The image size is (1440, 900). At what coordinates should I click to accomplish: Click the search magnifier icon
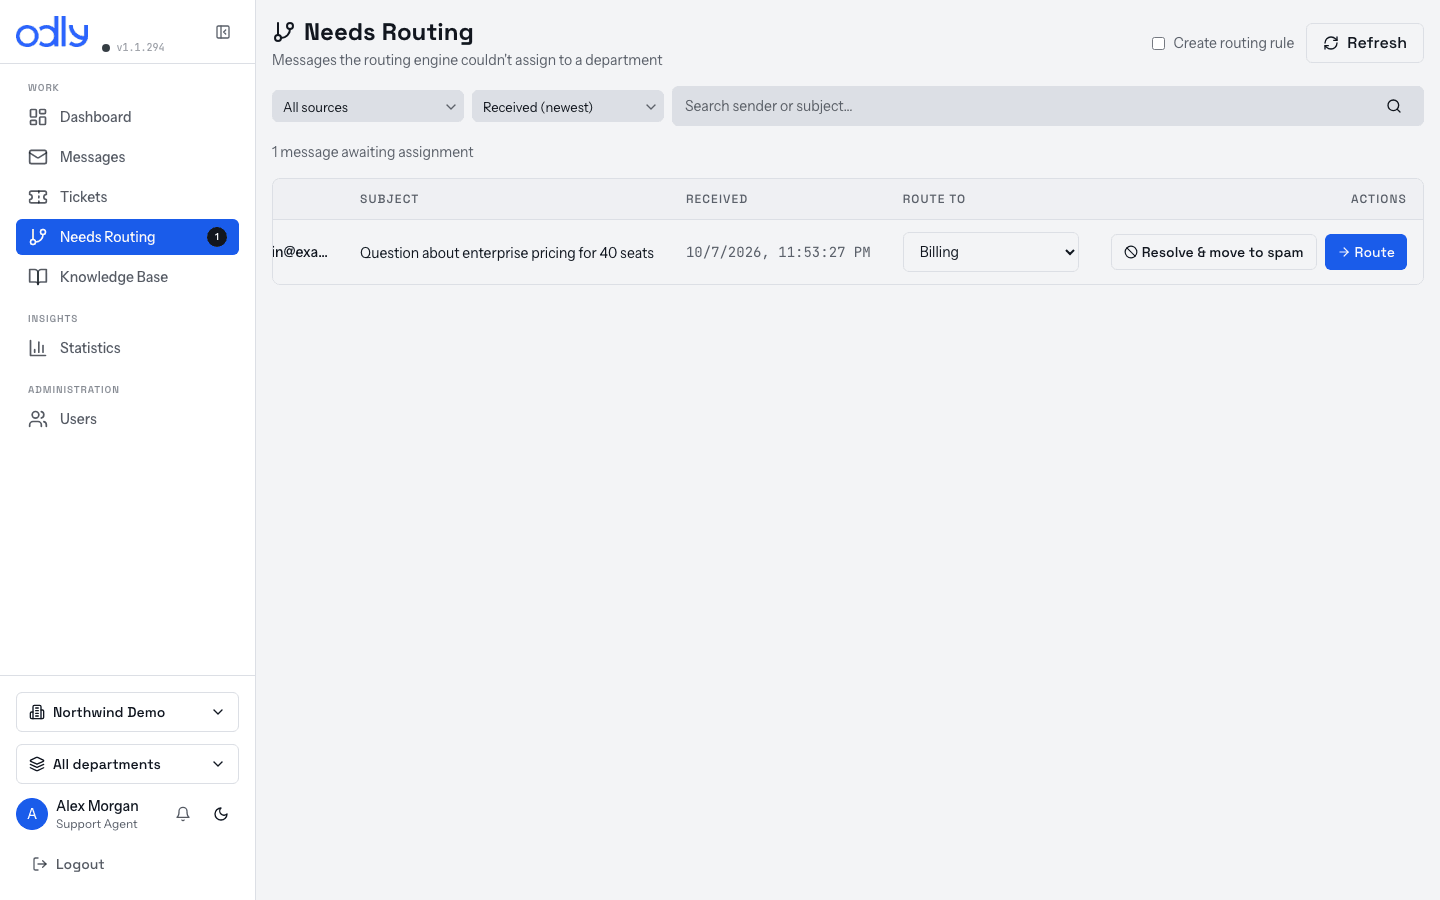coord(1394,106)
